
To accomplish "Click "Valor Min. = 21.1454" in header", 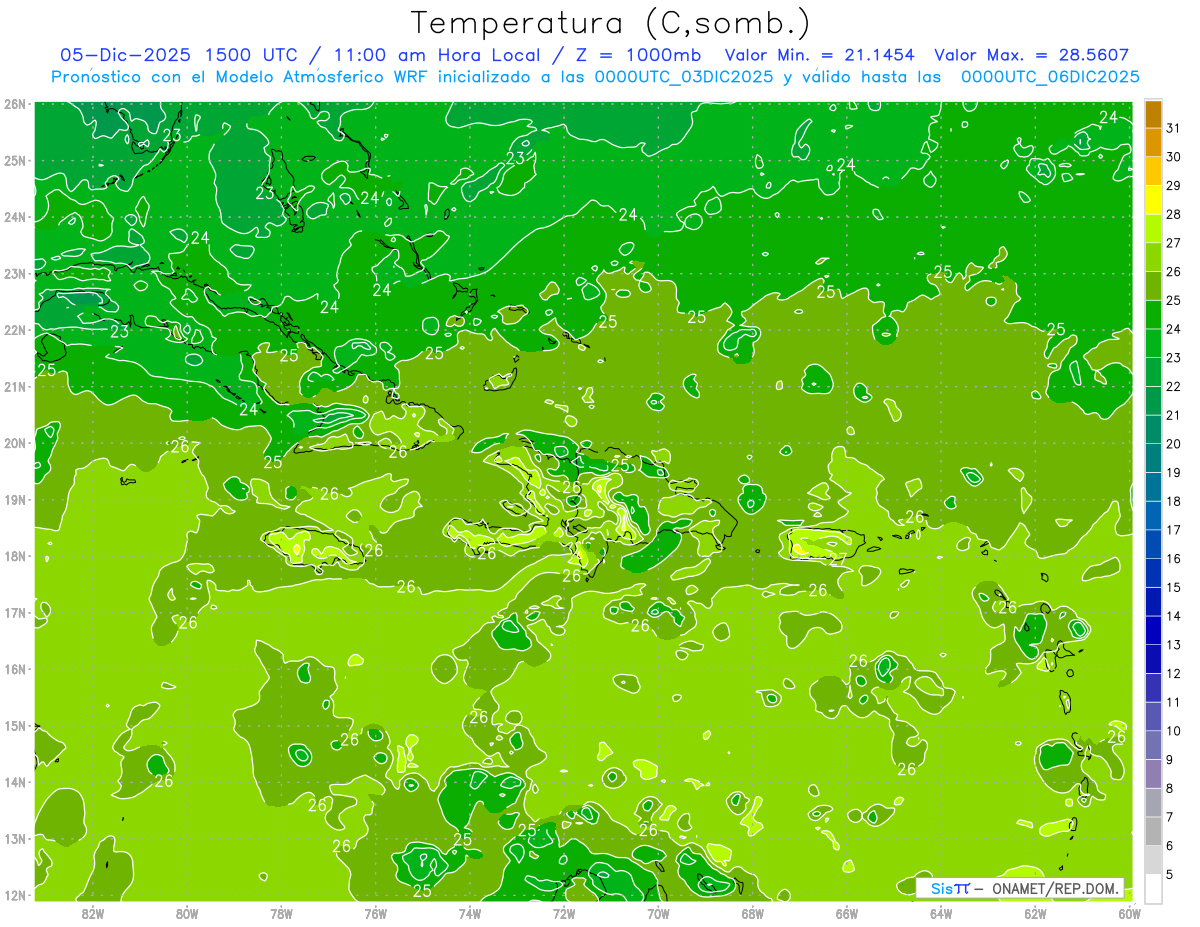I will (819, 55).
